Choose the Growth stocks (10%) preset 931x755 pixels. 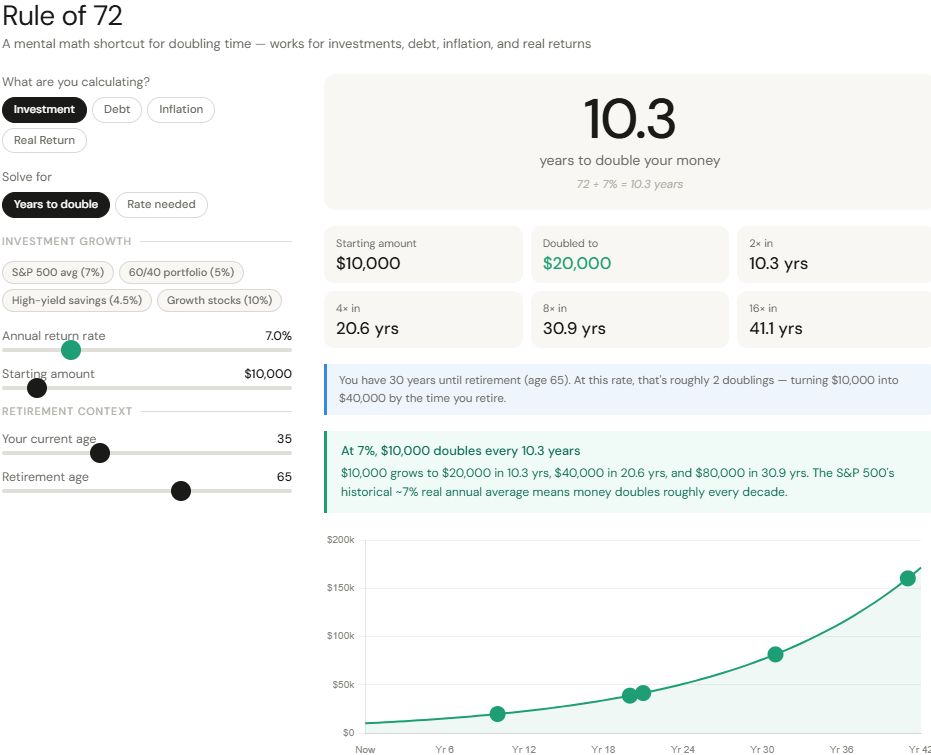[x=219, y=300]
